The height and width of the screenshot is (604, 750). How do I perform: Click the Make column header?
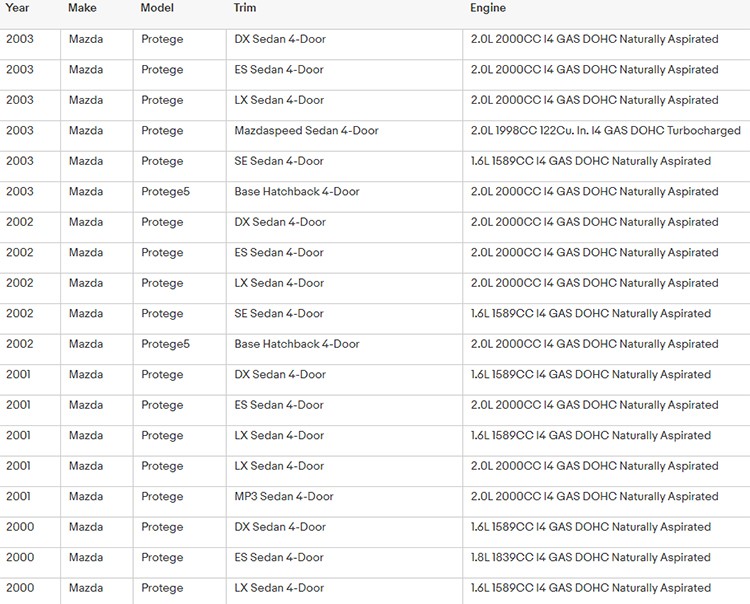point(82,8)
